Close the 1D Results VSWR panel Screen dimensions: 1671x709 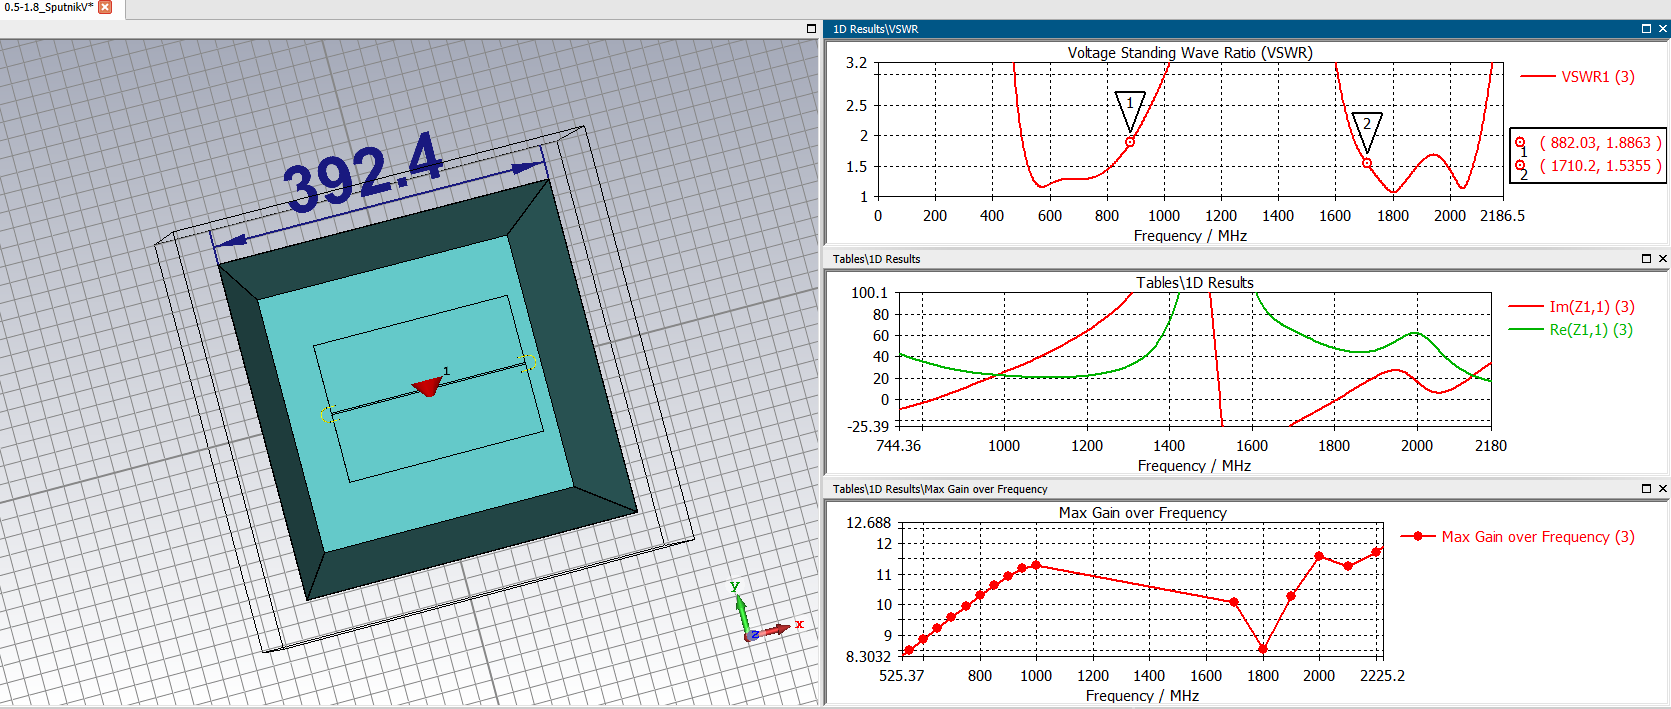pyautogui.click(x=1662, y=29)
